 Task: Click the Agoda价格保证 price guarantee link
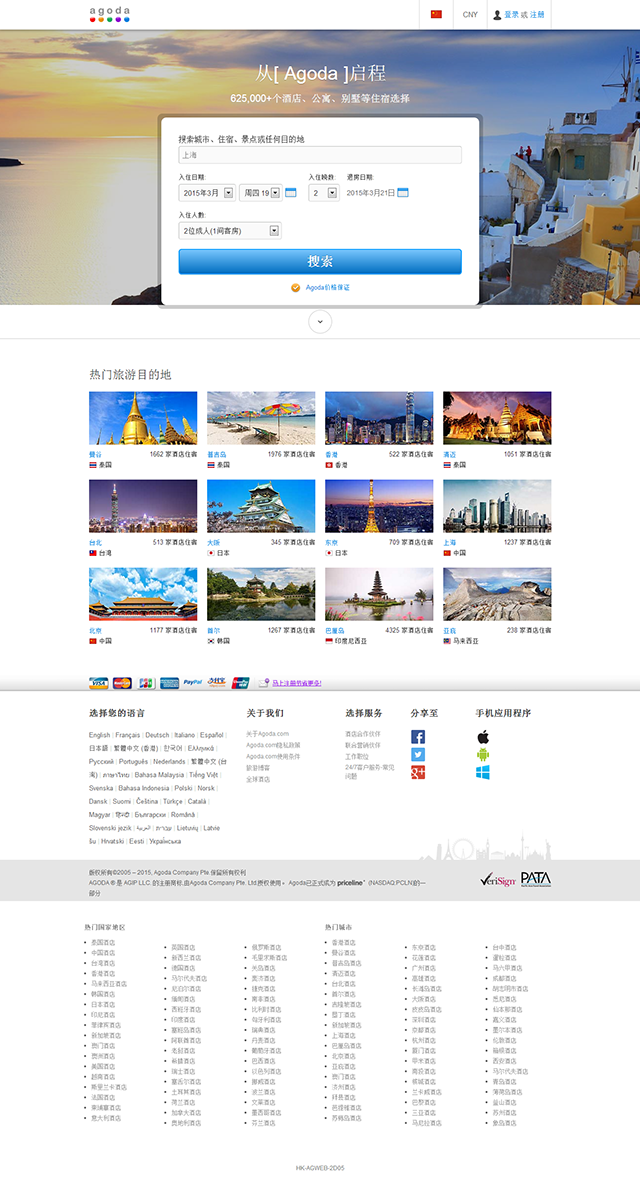pos(327,288)
